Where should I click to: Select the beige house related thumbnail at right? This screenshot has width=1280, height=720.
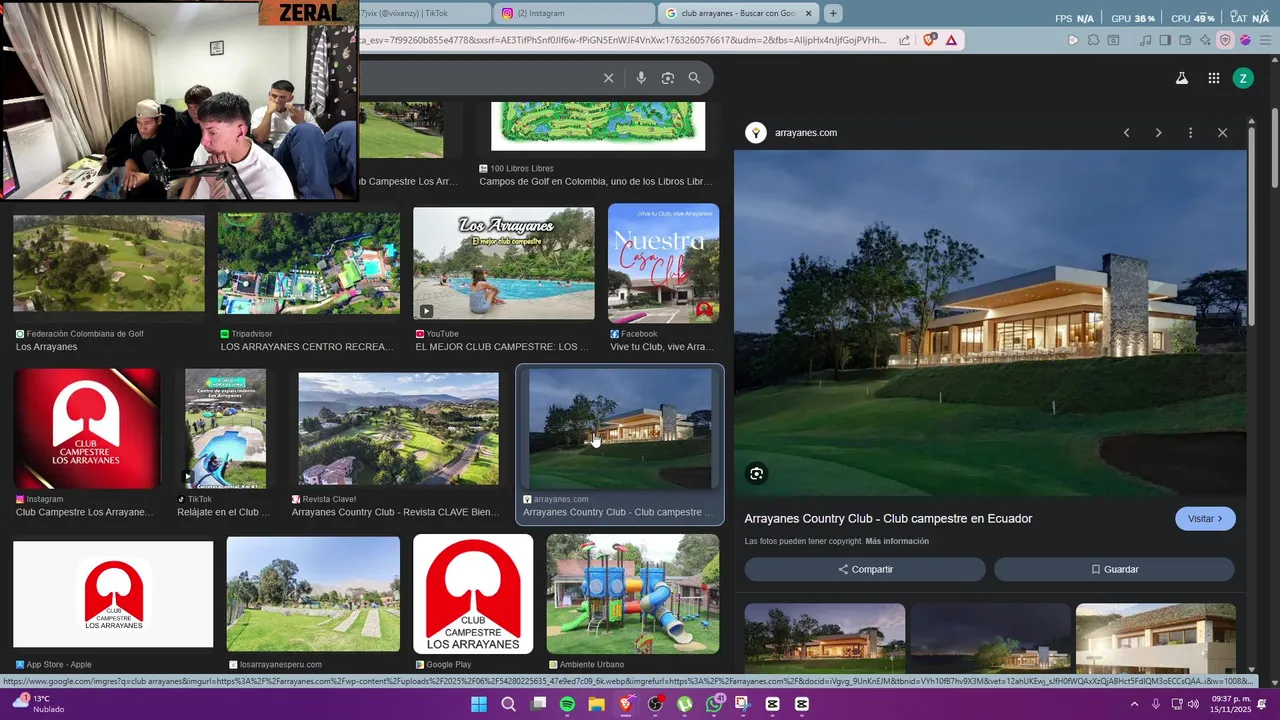(1156, 637)
